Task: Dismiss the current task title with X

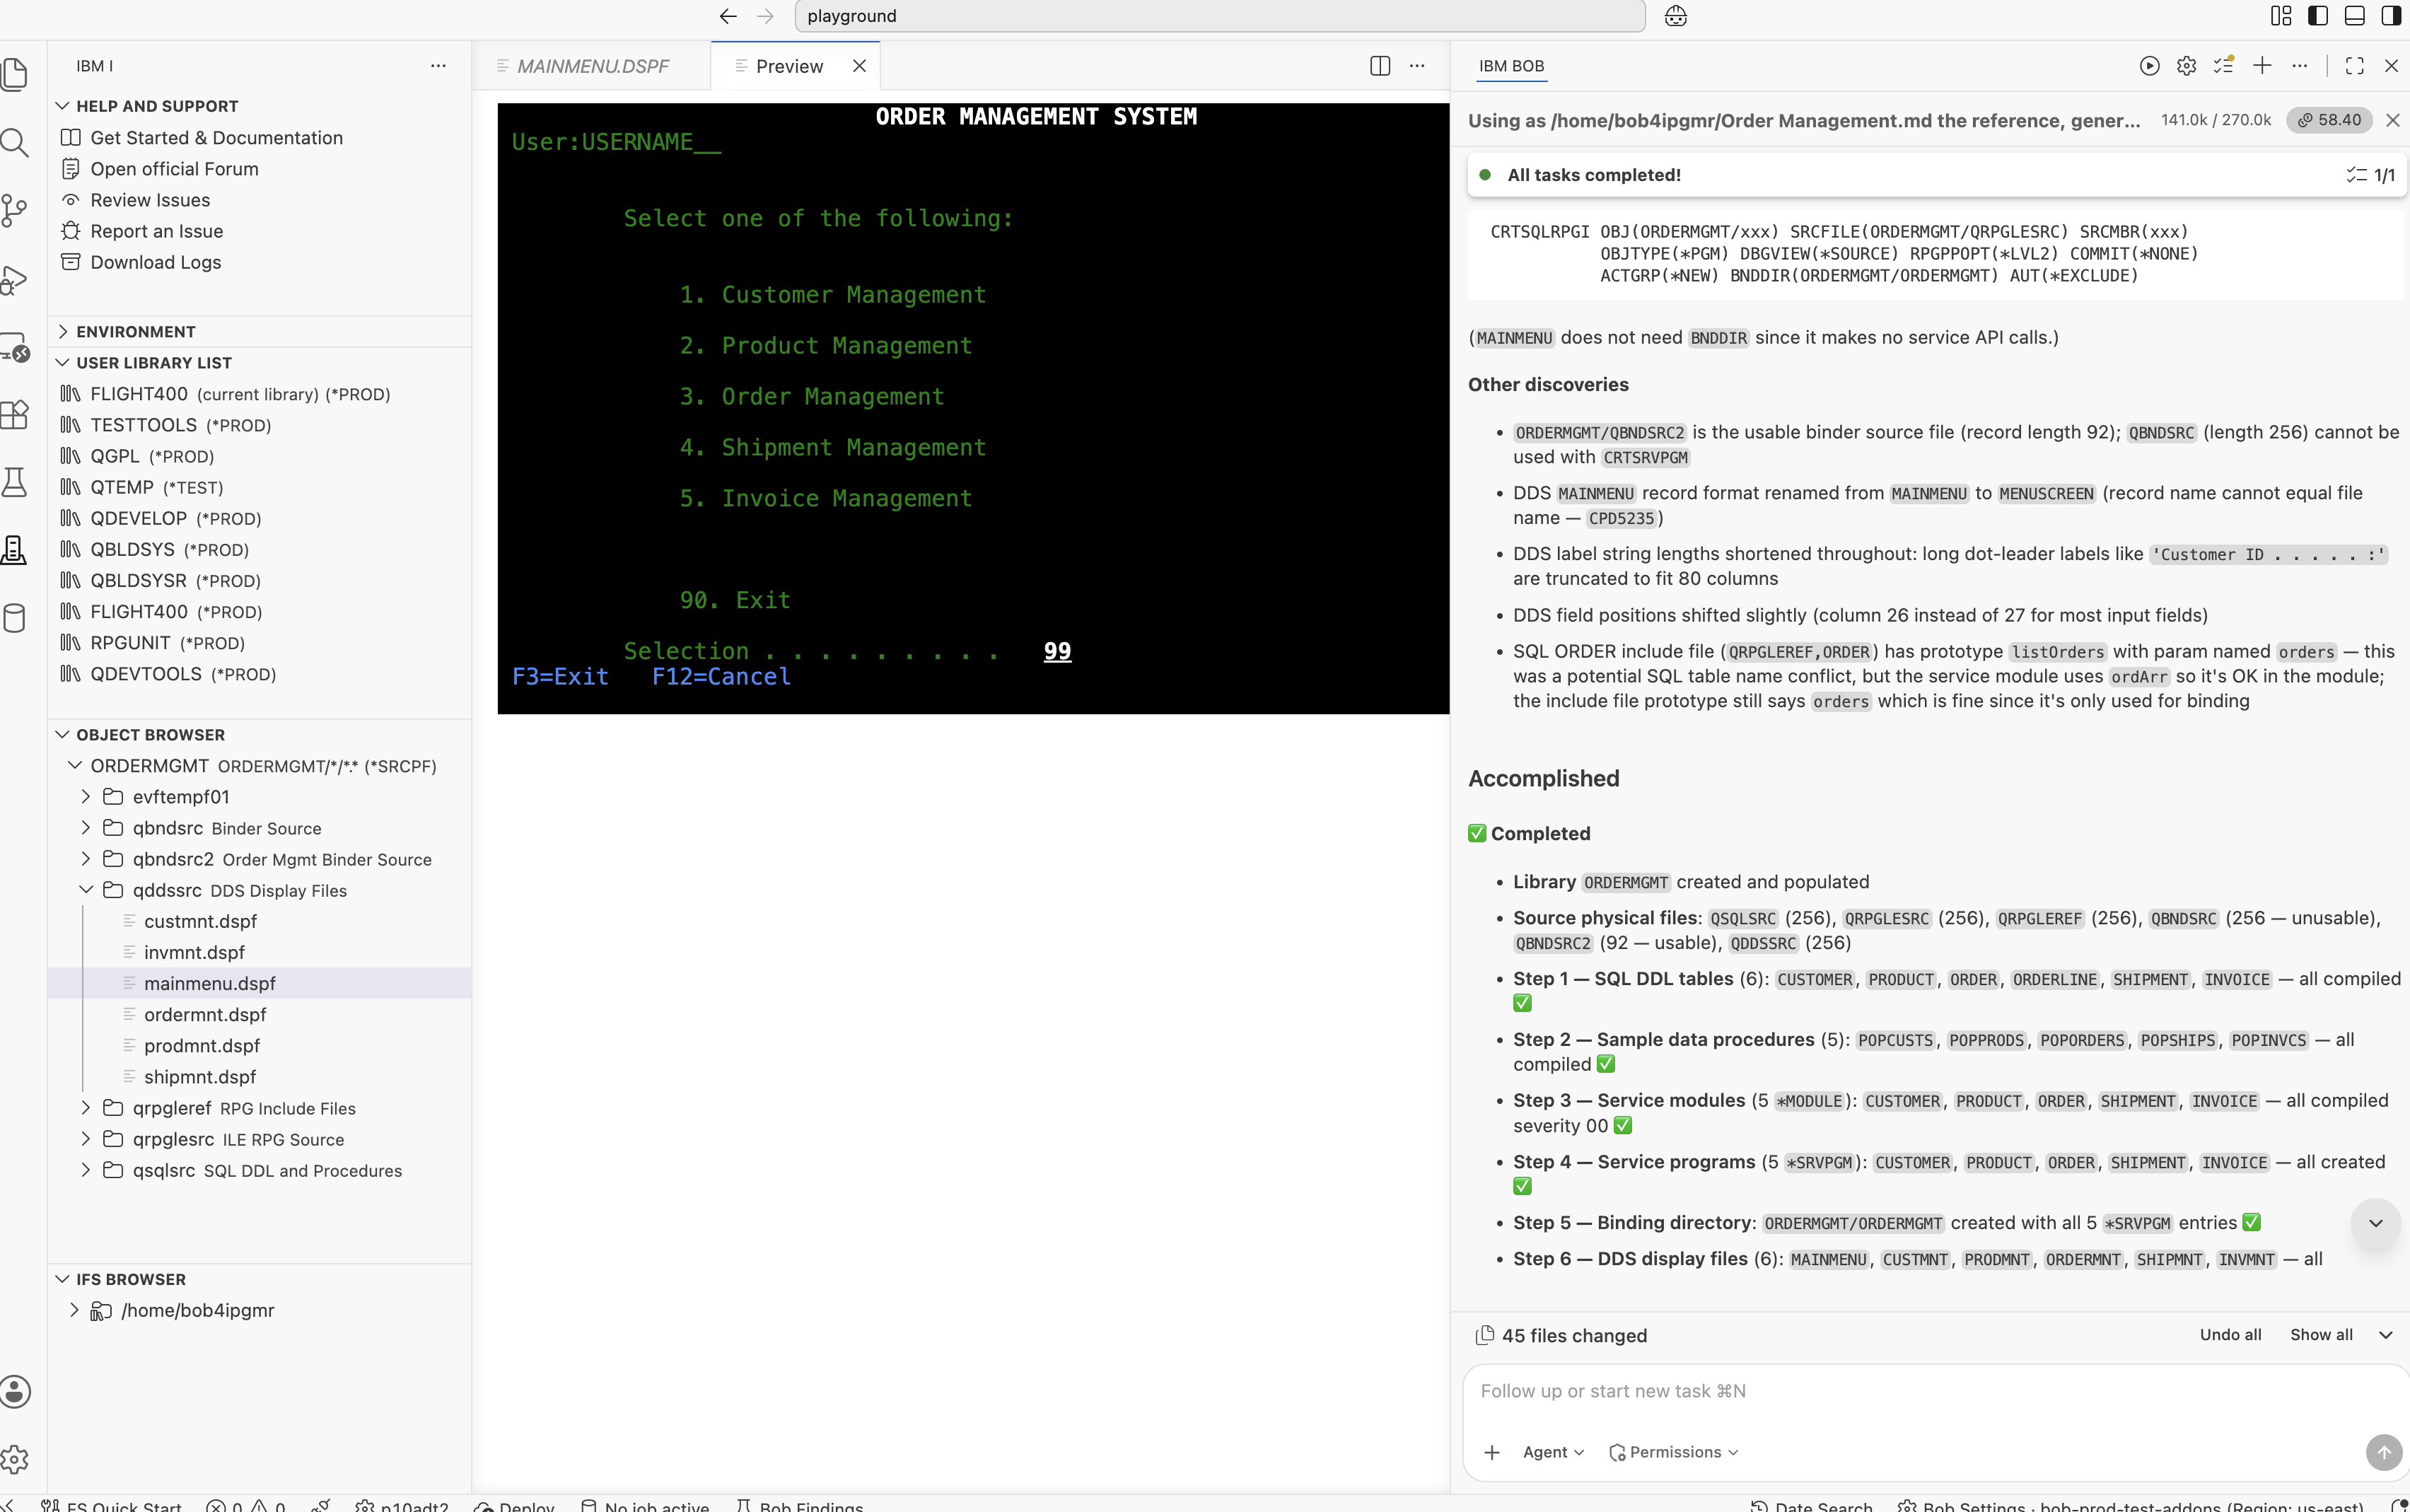Action: [2393, 120]
